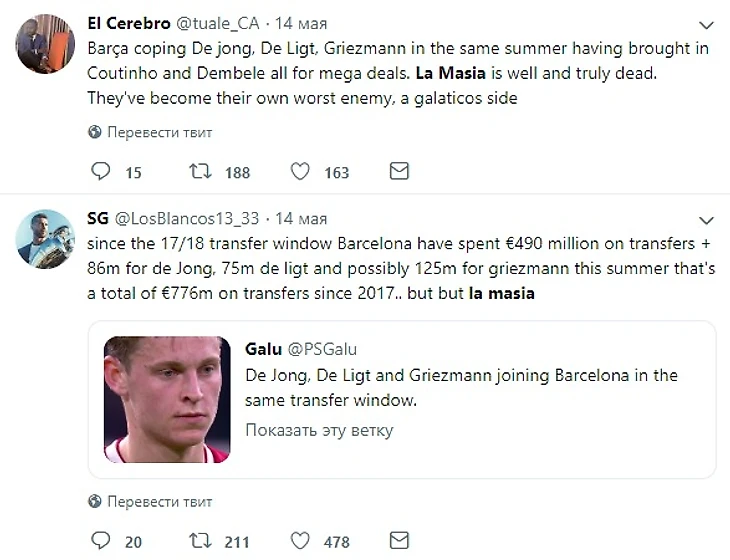
Task: View the quoted tweet's player photo
Action: pos(168,400)
